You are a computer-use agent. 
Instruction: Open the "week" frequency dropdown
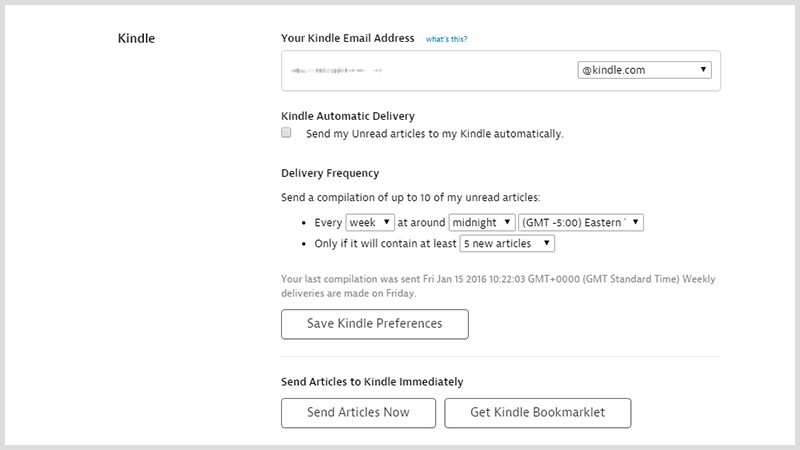pos(370,222)
